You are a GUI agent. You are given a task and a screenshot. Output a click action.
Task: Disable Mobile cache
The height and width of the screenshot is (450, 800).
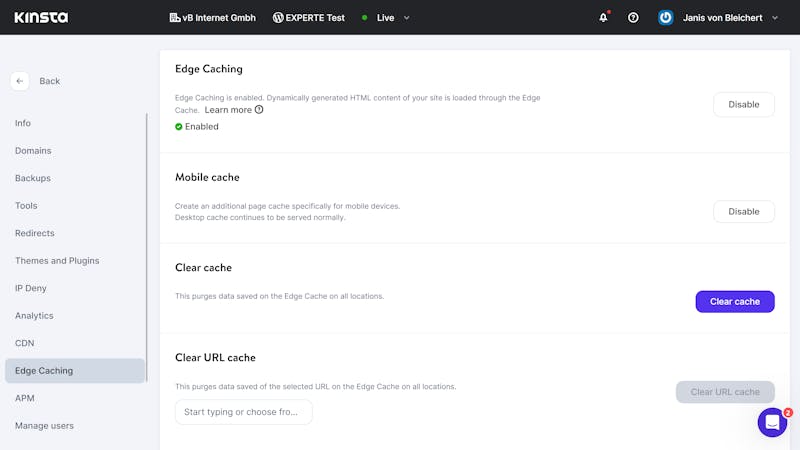pos(743,212)
